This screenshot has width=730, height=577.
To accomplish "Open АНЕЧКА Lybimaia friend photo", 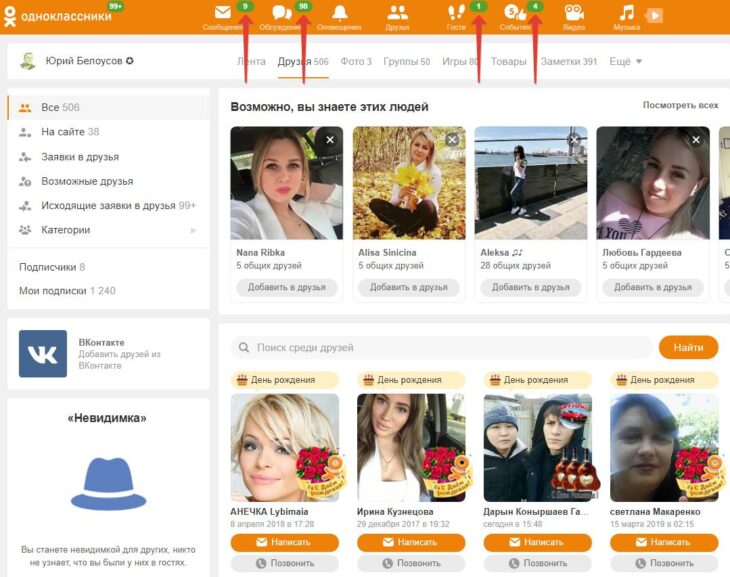I will (x=285, y=448).
